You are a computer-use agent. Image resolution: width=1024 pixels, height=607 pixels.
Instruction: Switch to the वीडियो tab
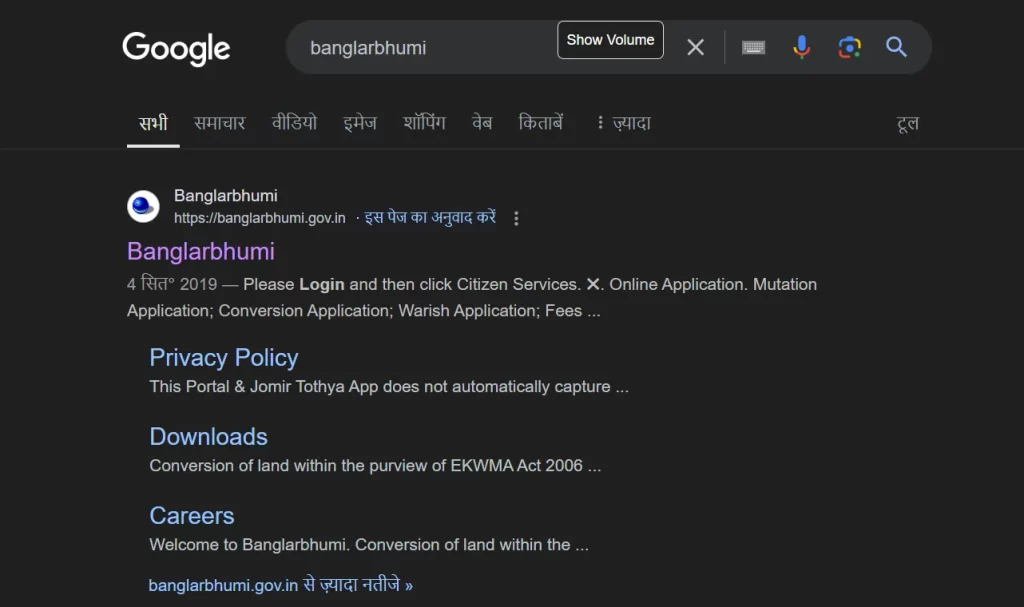point(295,123)
